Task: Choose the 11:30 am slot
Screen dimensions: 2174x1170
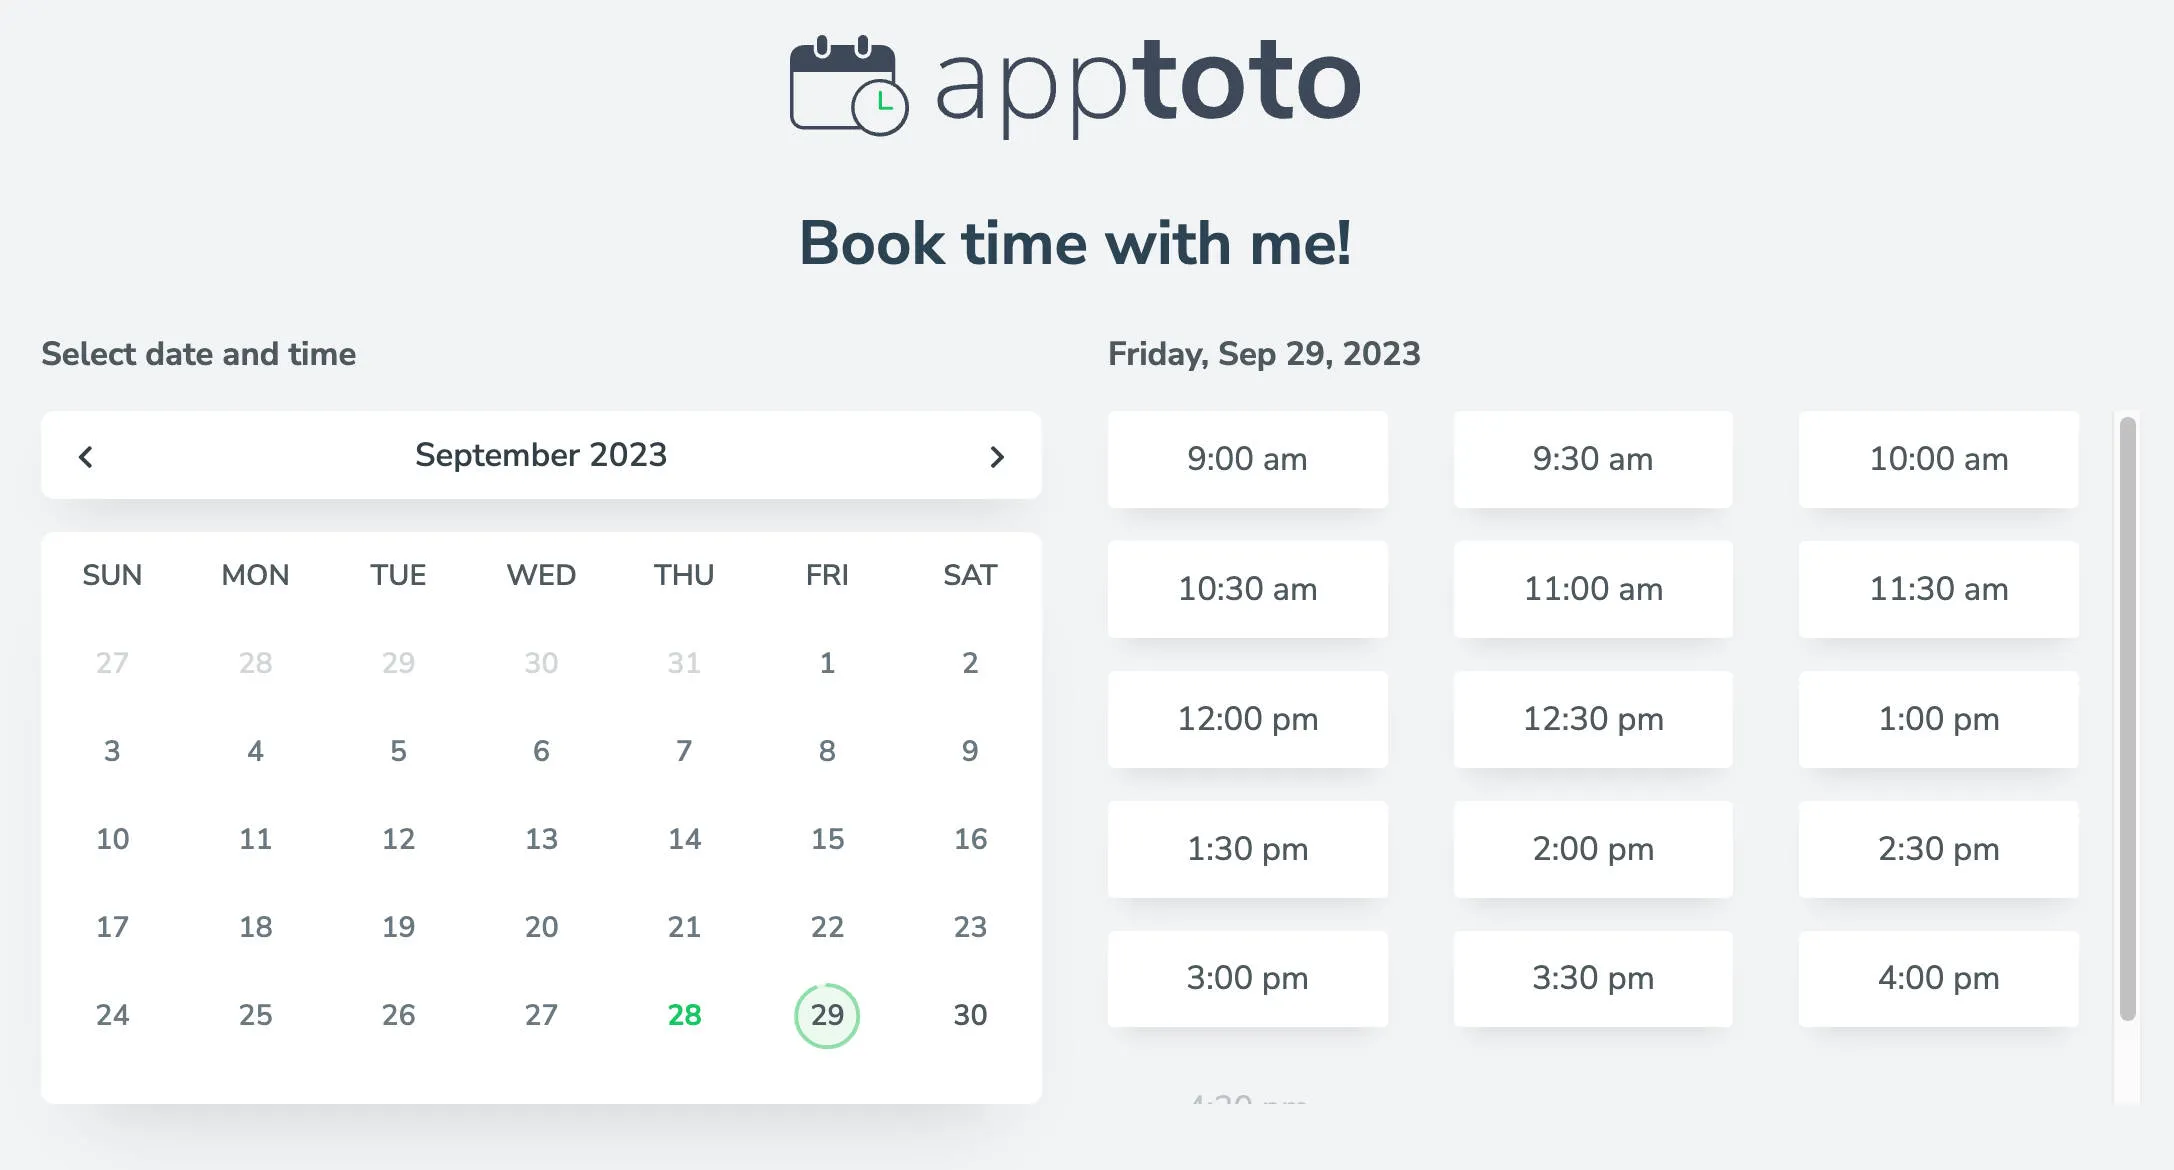Action: click(1938, 589)
